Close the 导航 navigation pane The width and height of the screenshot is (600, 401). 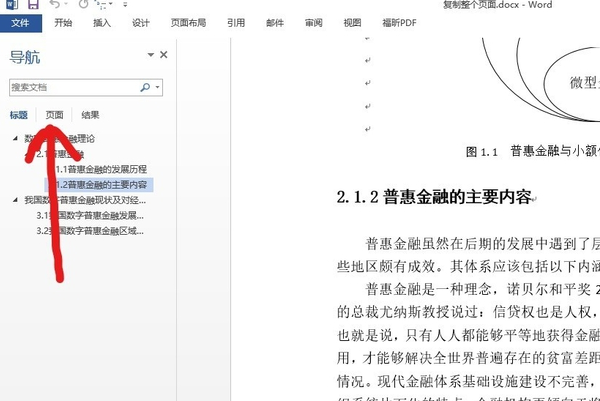point(164,55)
